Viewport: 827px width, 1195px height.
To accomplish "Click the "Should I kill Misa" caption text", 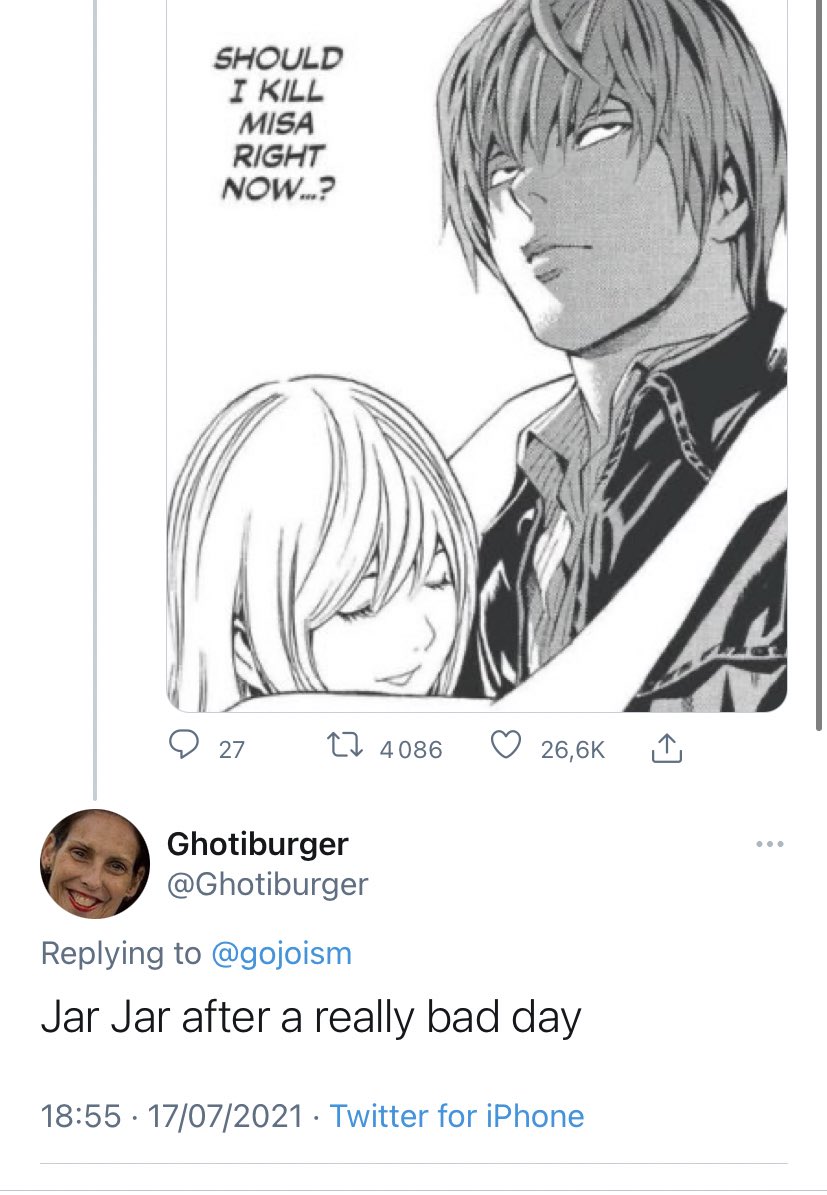I will coord(277,121).
